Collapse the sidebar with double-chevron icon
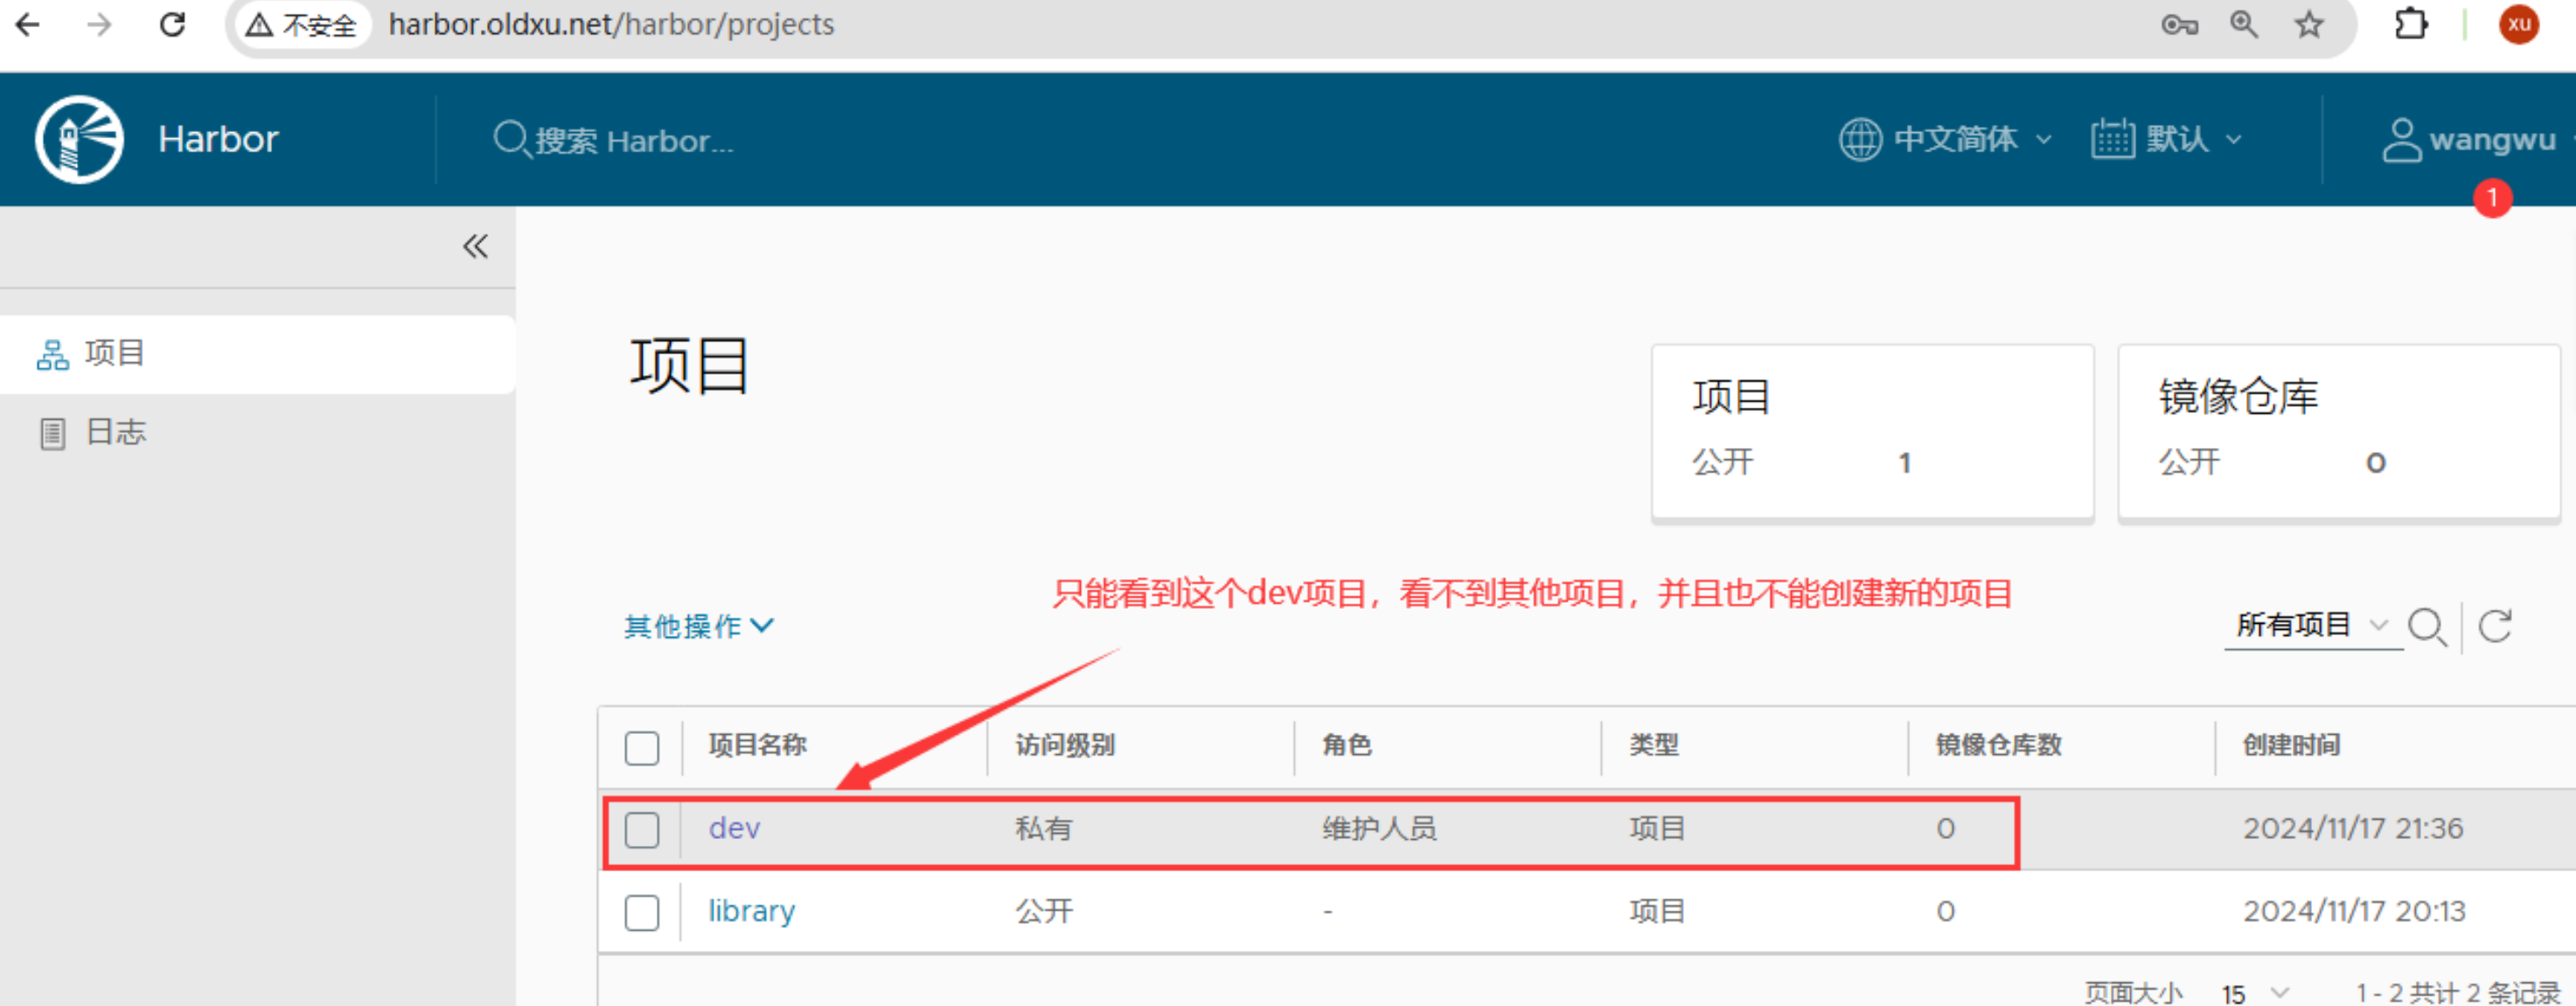 point(475,246)
